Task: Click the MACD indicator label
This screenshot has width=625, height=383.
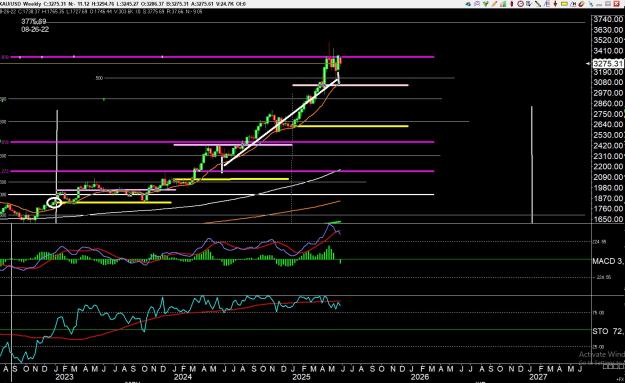Action: tap(608, 261)
